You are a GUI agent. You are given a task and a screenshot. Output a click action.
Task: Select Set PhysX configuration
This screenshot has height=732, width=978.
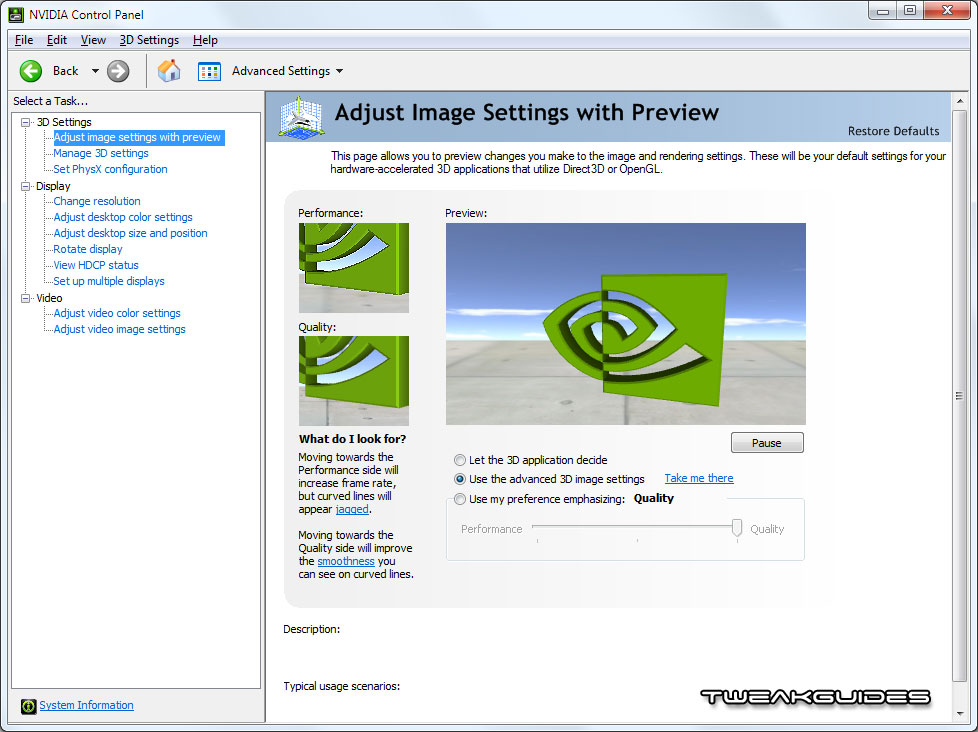(110, 169)
